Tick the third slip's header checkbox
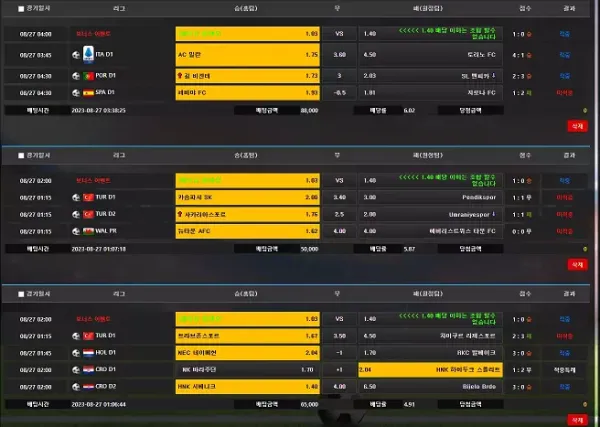 point(21,294)
